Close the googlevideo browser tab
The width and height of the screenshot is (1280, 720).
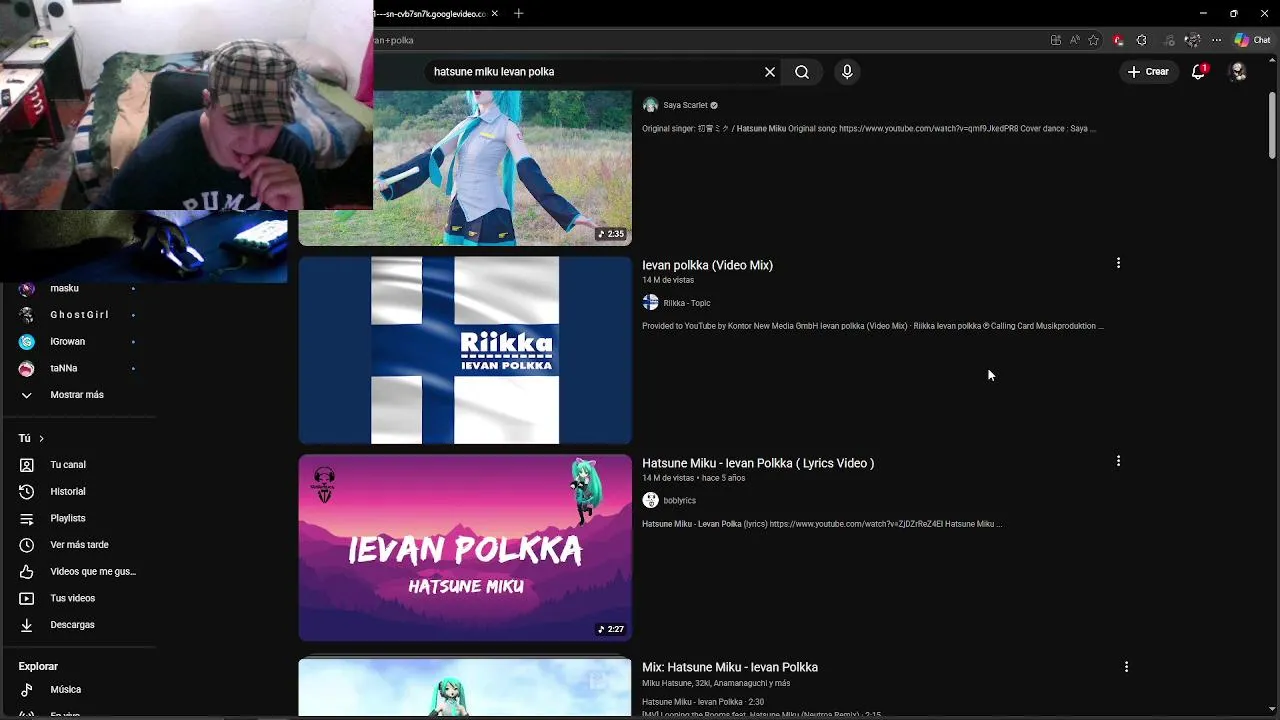click(494, 14)
